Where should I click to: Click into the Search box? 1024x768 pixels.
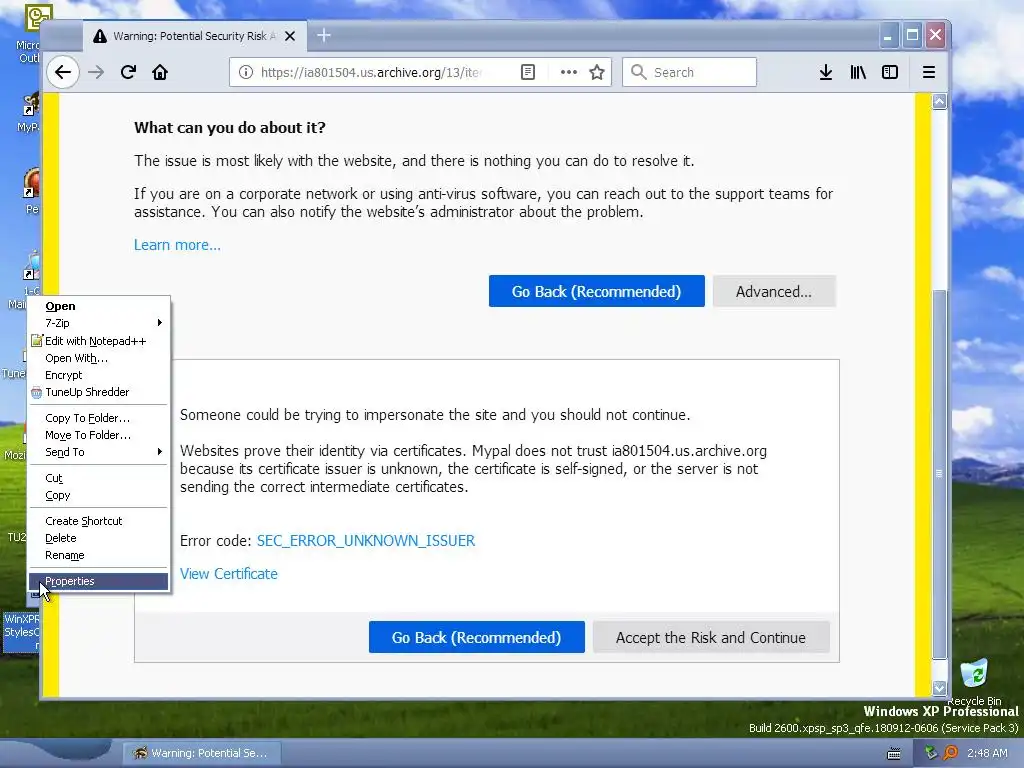[690, 72]
